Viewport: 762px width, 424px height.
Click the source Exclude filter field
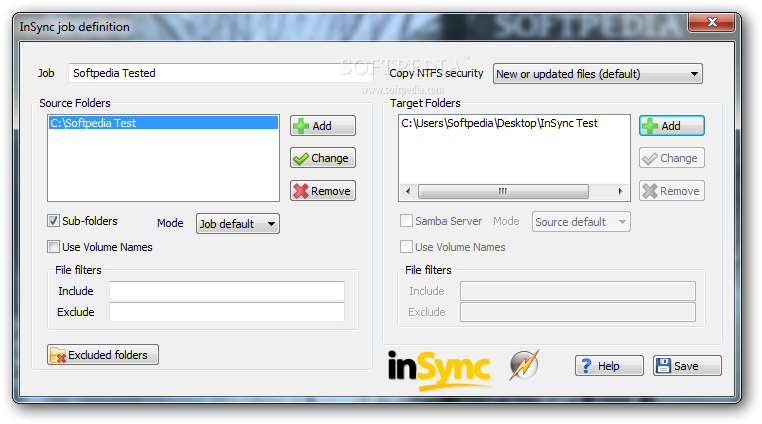coord(227,312)
